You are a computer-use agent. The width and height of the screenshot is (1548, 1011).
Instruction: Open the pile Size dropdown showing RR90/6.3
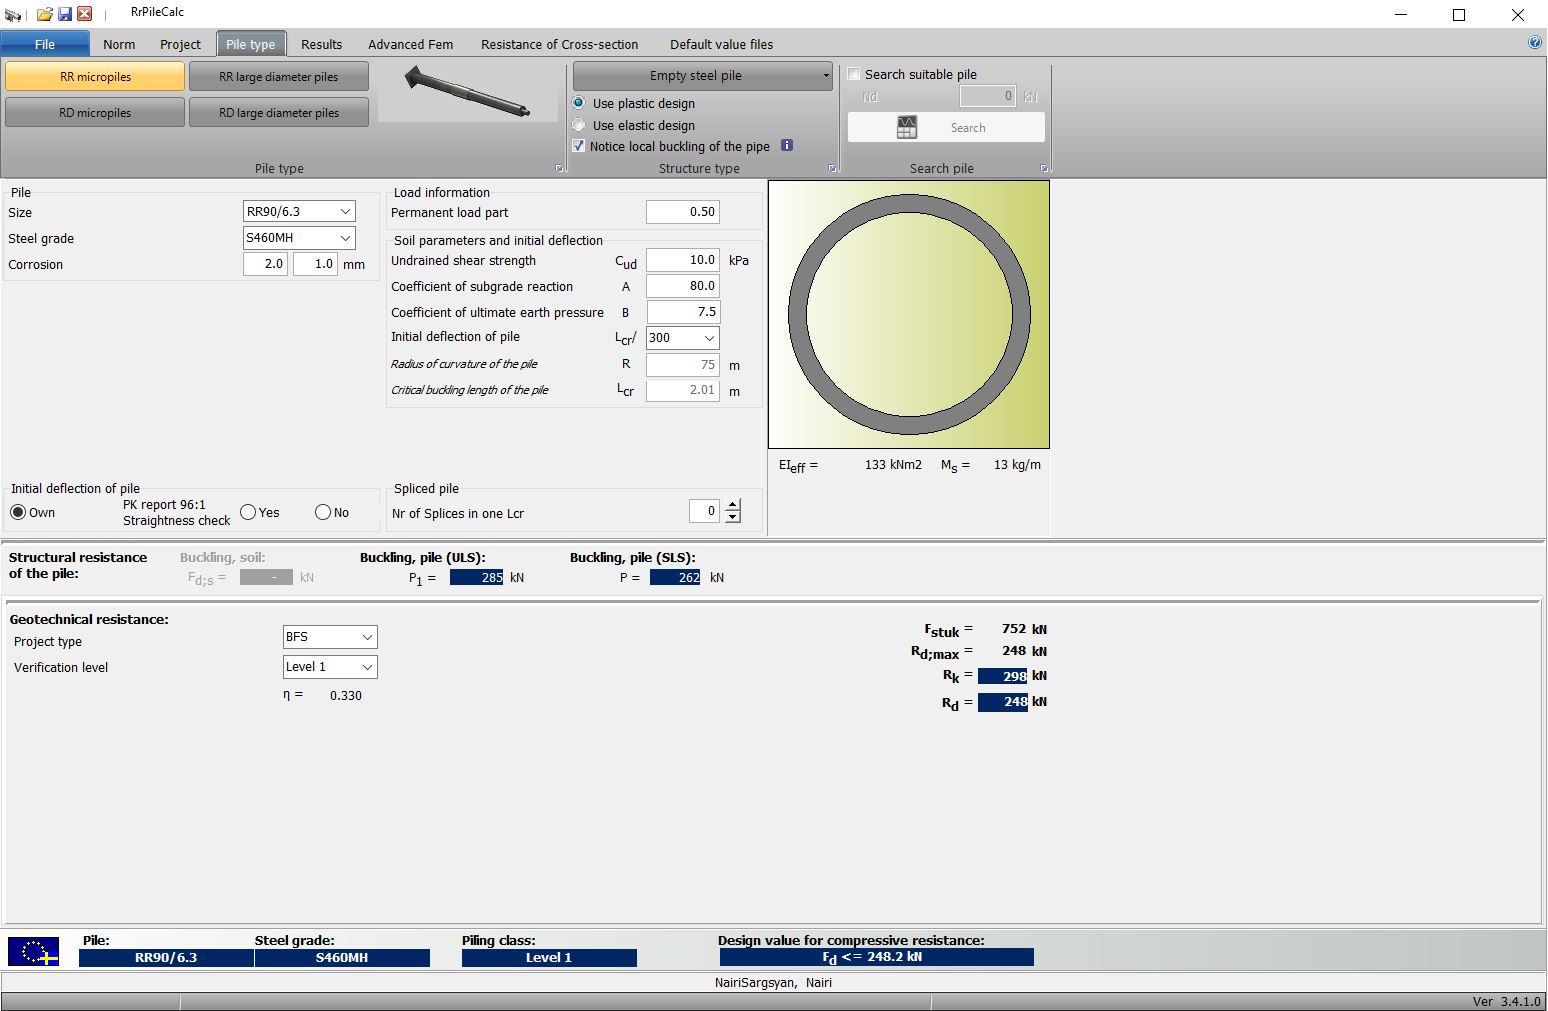(x=299, y=211)
